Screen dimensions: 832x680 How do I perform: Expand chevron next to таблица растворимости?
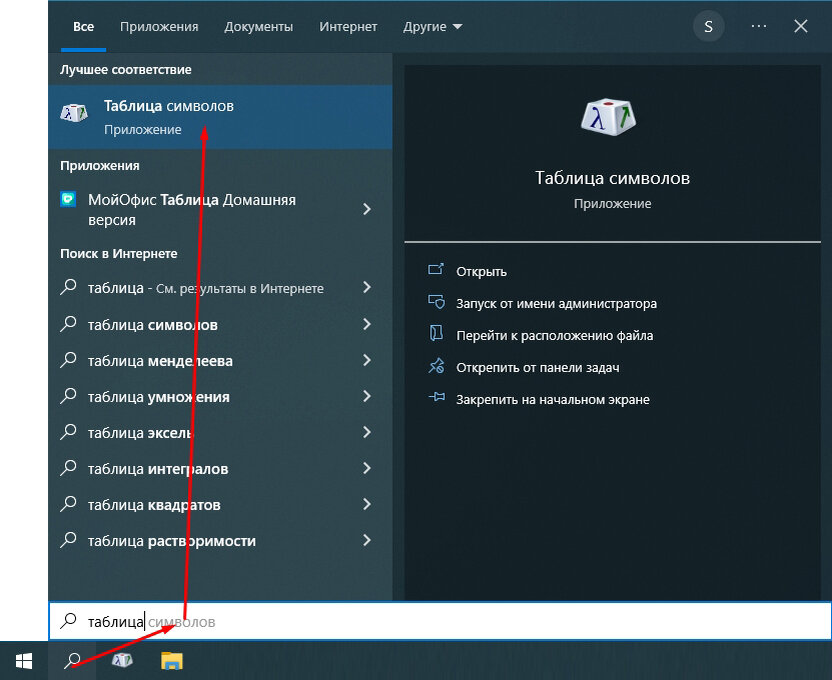point(367,540)
